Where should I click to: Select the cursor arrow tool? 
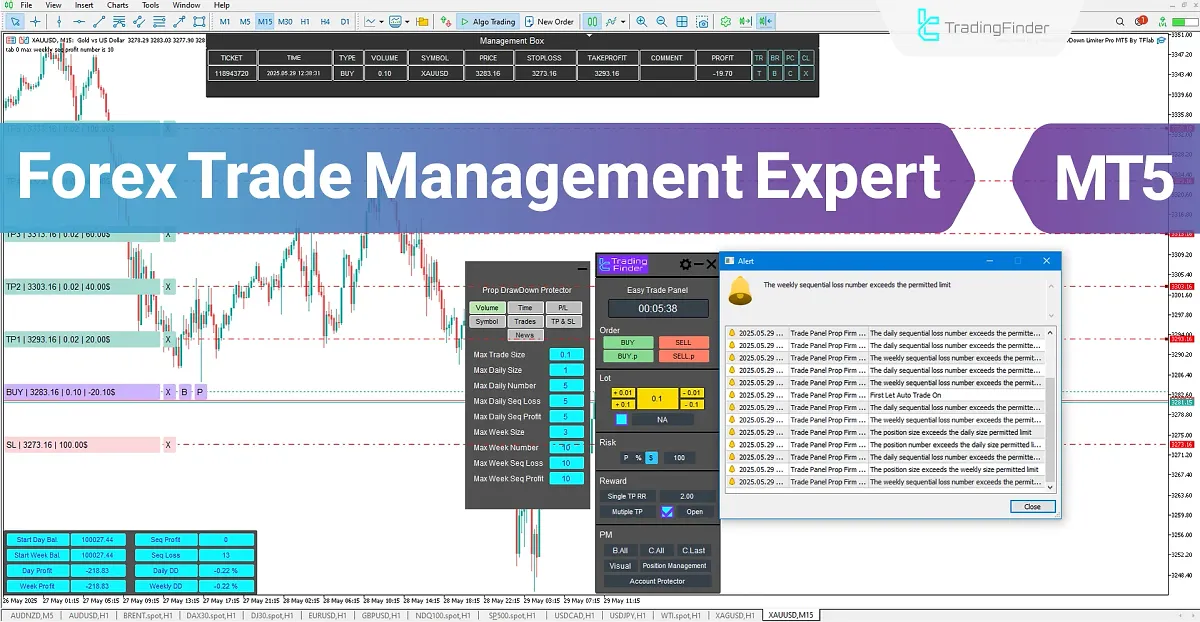(15, 21)
